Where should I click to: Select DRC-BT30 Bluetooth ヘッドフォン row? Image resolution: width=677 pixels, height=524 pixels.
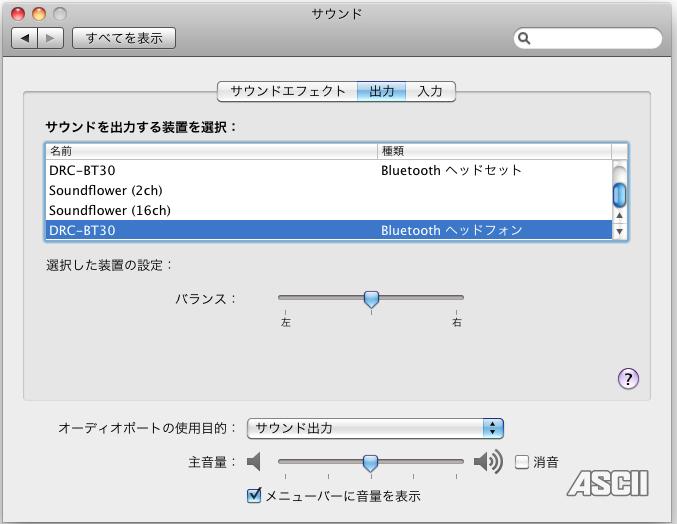click(x=329, y=230)
